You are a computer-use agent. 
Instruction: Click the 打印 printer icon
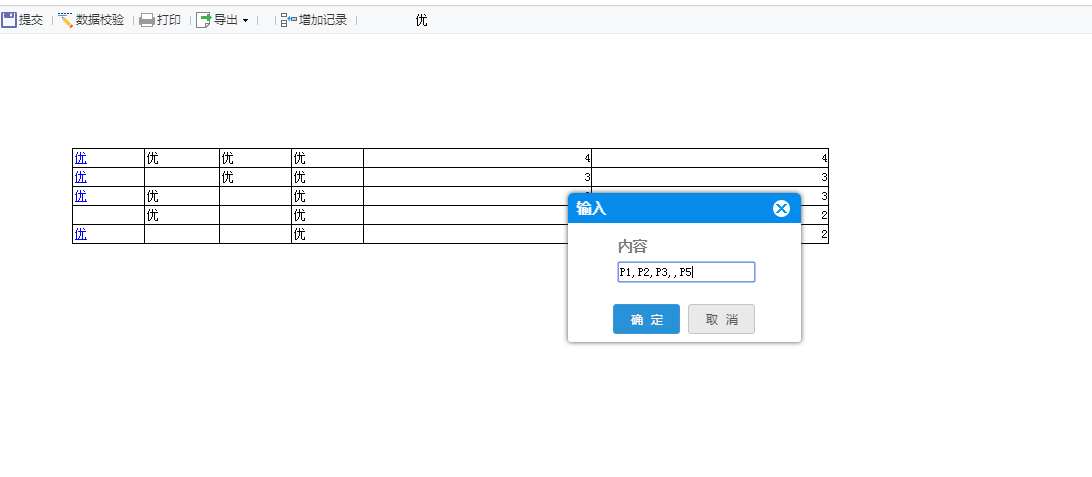(147, 20)
